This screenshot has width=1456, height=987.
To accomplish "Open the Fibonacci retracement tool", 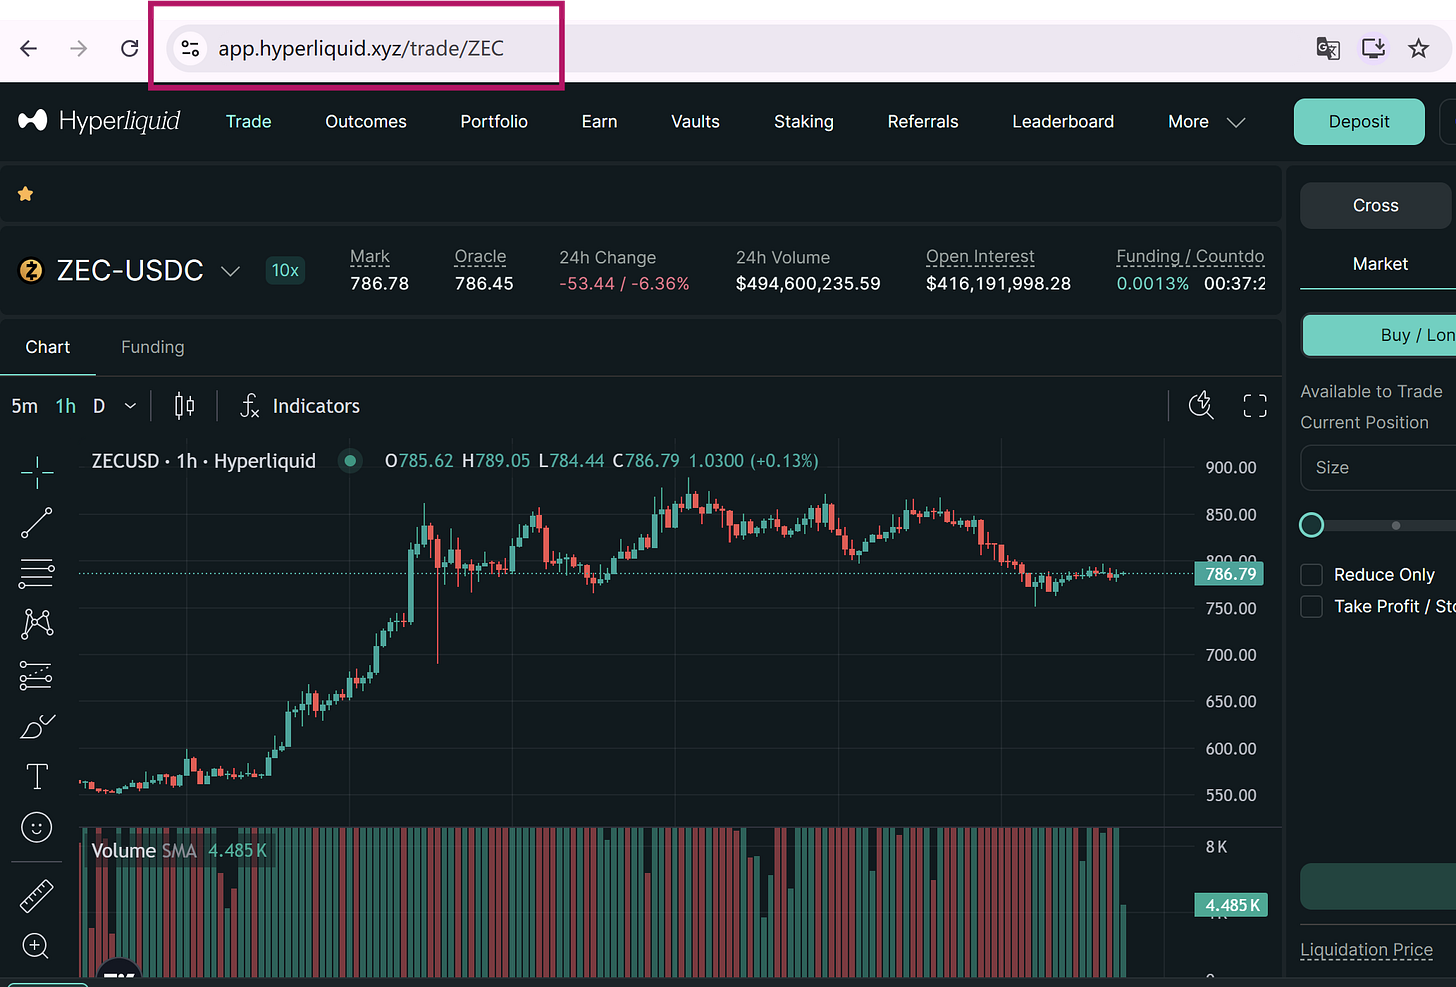I will click(37, 573).
